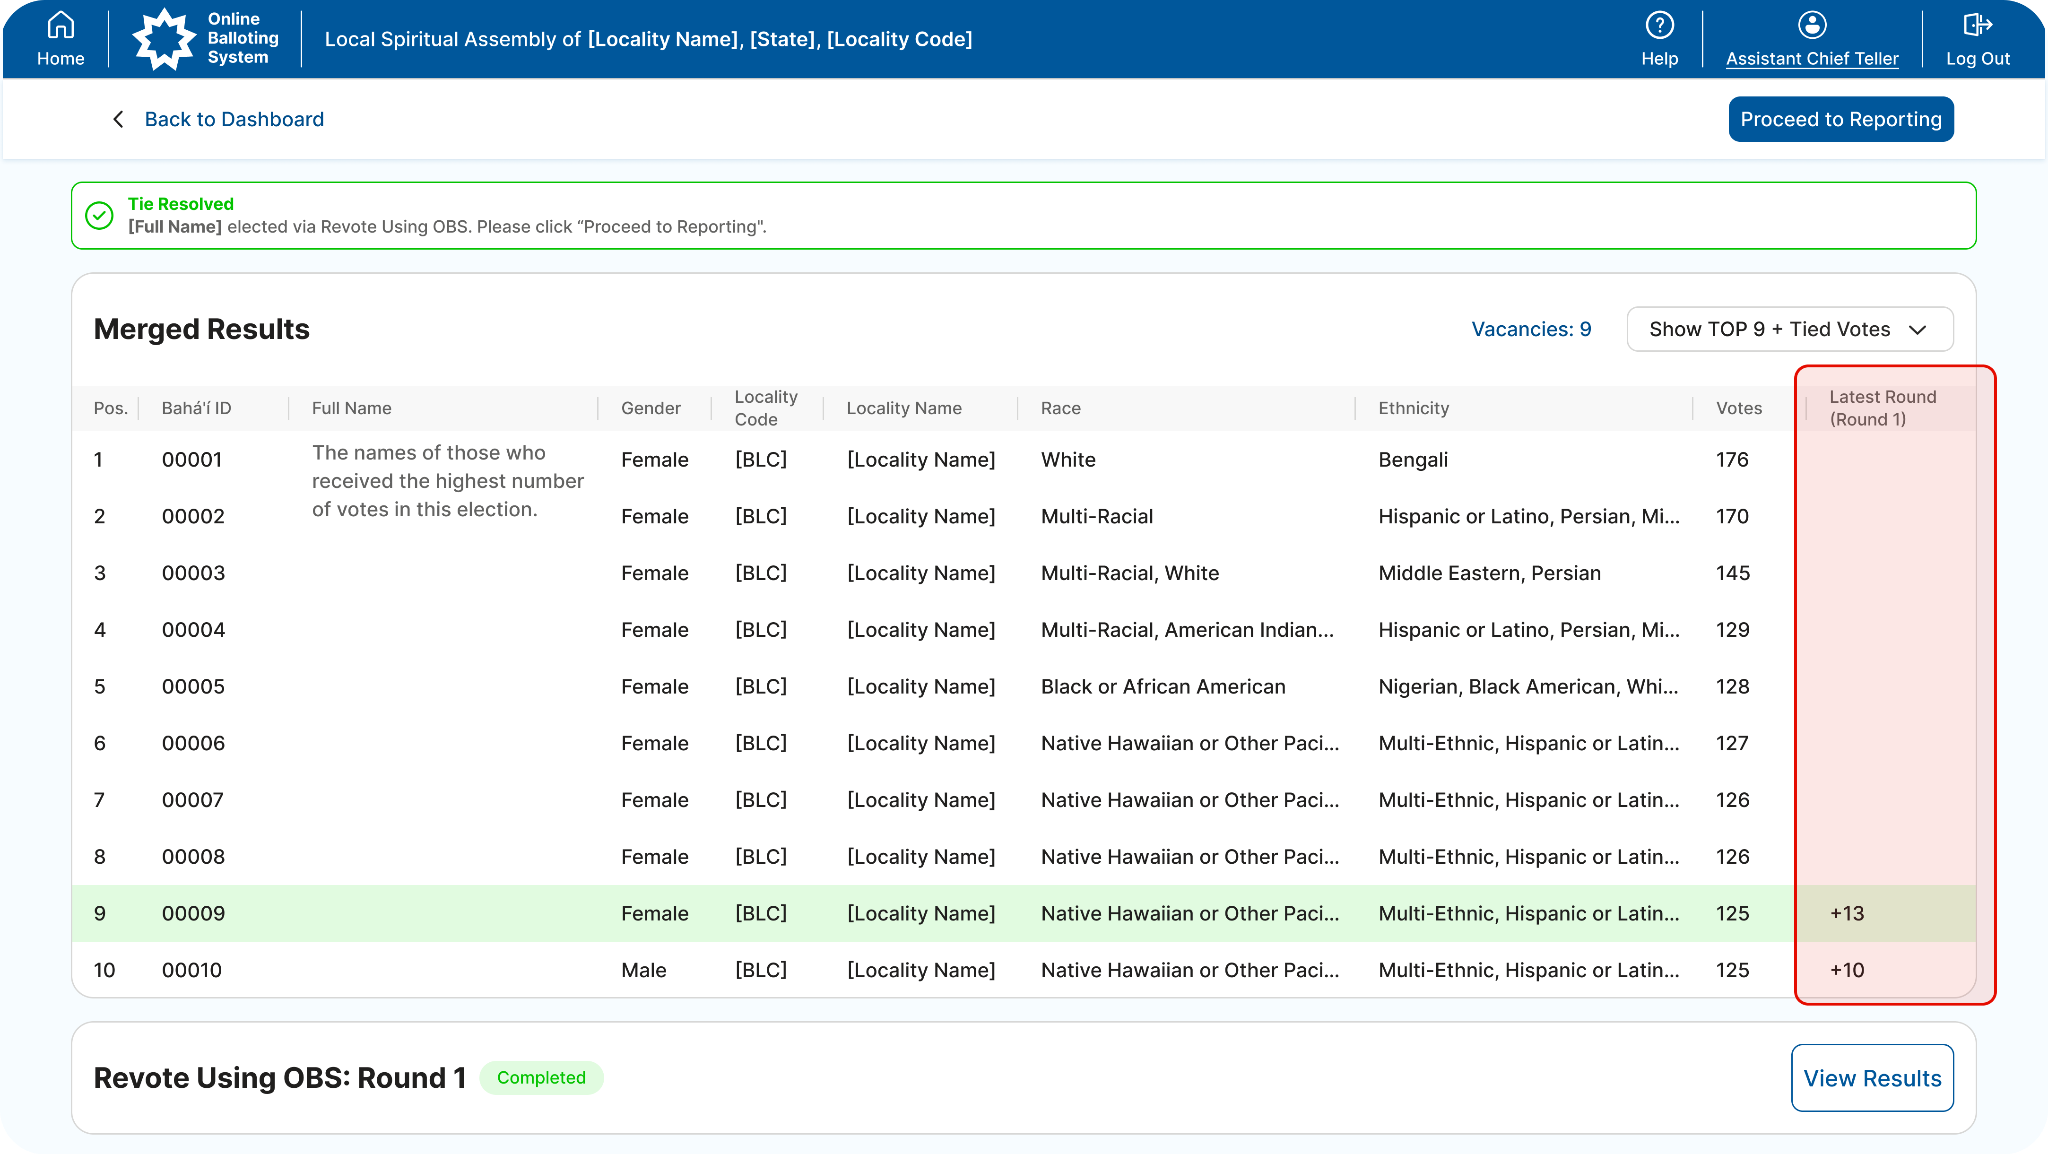Click the back chevron arrow icon
Viewport: 2048px width, 1154px height.
[118, 119]
